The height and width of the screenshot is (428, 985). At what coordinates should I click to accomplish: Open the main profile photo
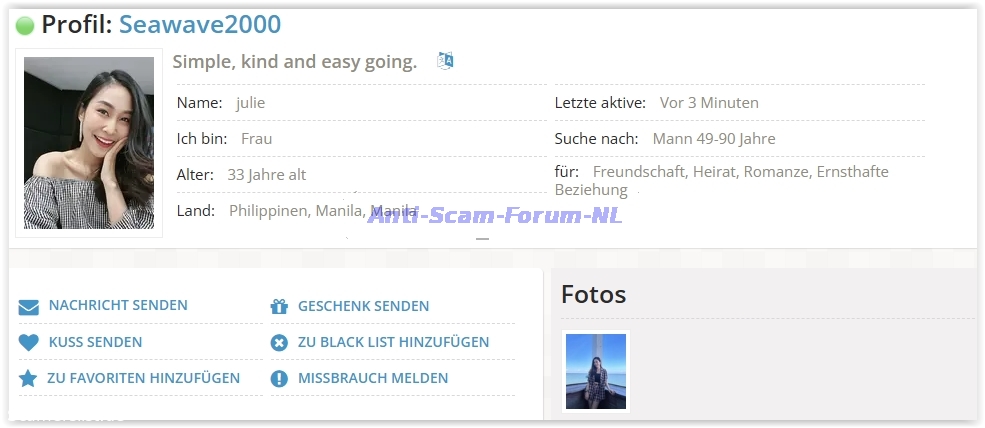89,143
